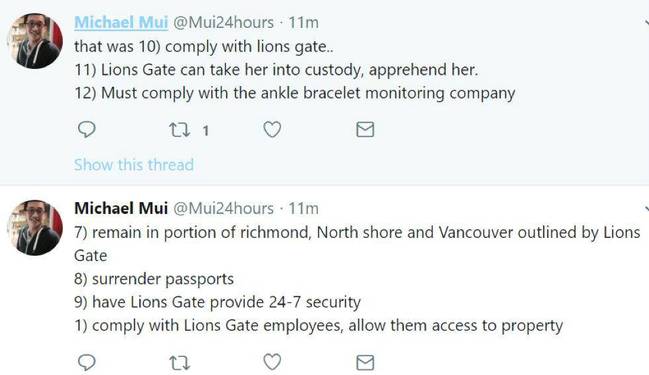Like the tweet about surrendering passports
Image resolution: width=649 pixels, height=375 pixels.
[272, 363]
